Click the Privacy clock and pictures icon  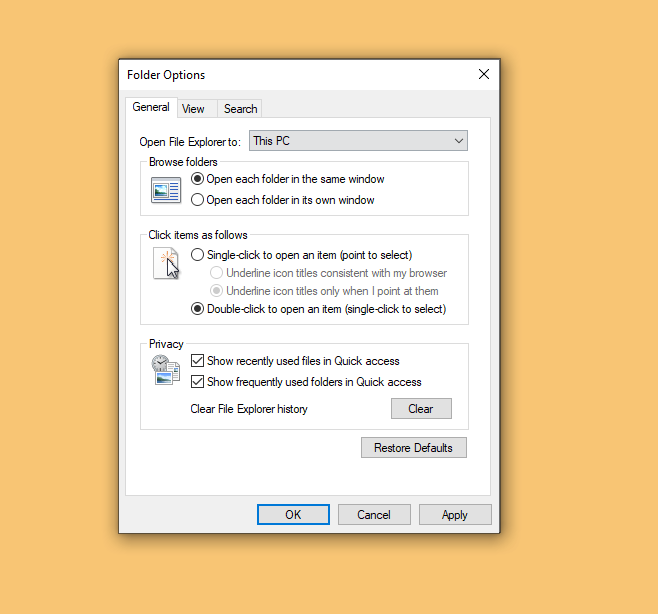pos(166,370)
